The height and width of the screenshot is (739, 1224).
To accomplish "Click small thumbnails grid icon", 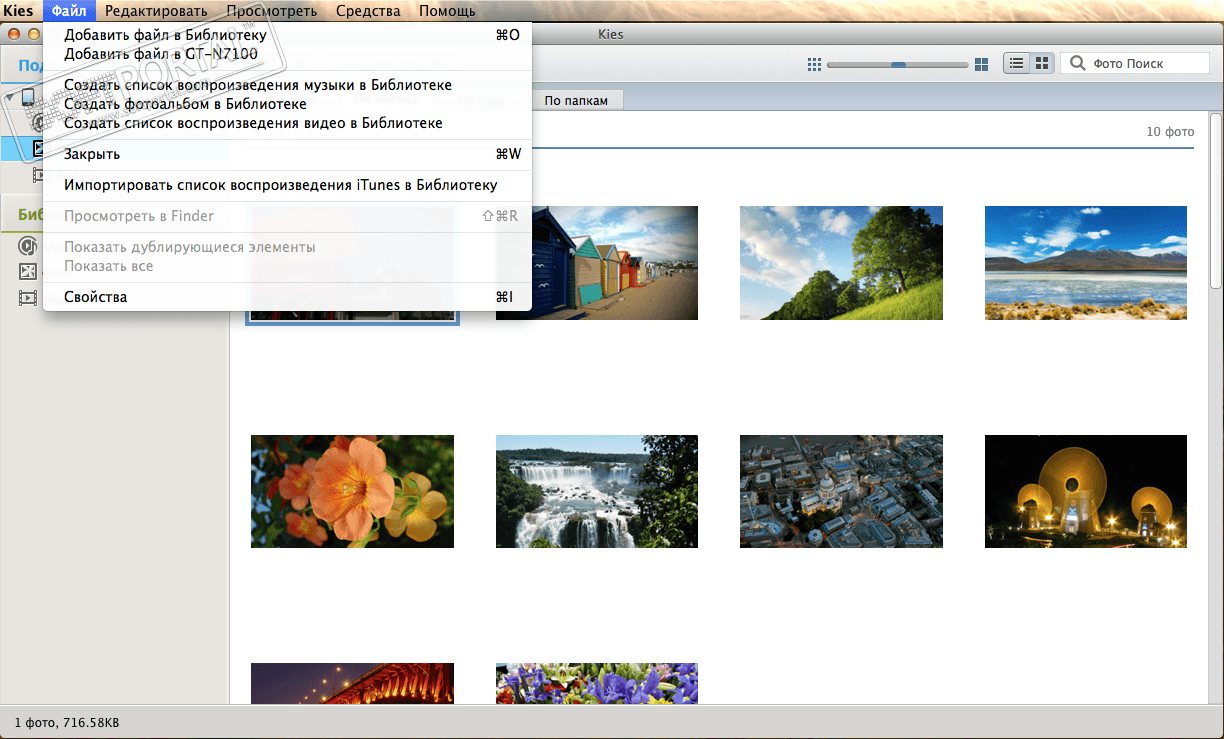I will point(814,64).
